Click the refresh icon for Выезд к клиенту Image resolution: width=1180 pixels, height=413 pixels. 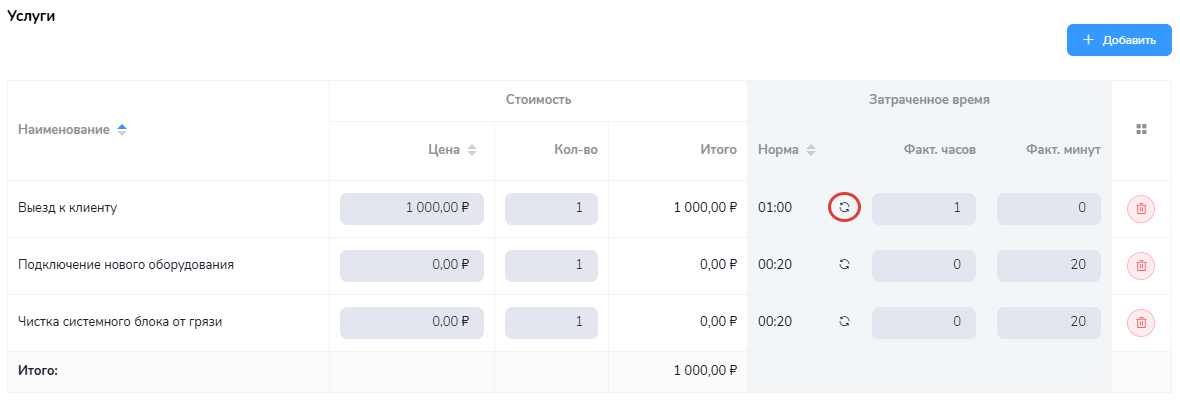click(x=844, y=208)
